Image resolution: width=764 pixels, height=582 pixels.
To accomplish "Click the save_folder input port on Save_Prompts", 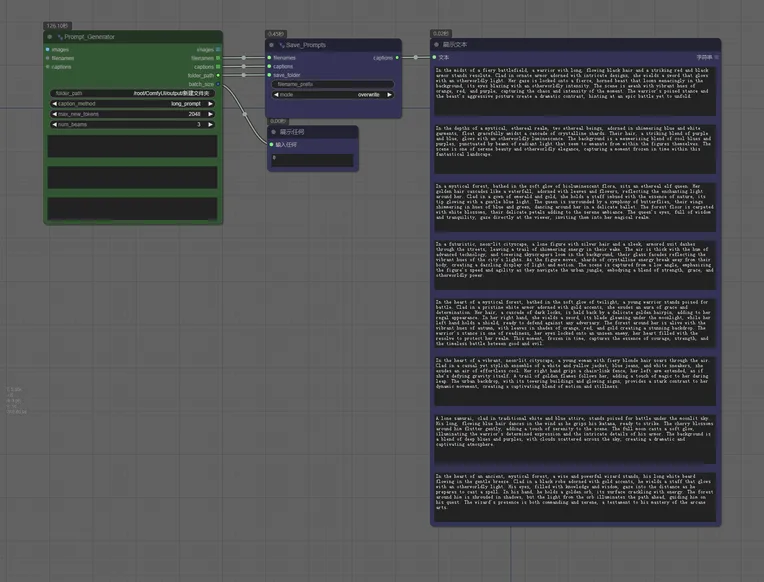I will pos(270,75).
